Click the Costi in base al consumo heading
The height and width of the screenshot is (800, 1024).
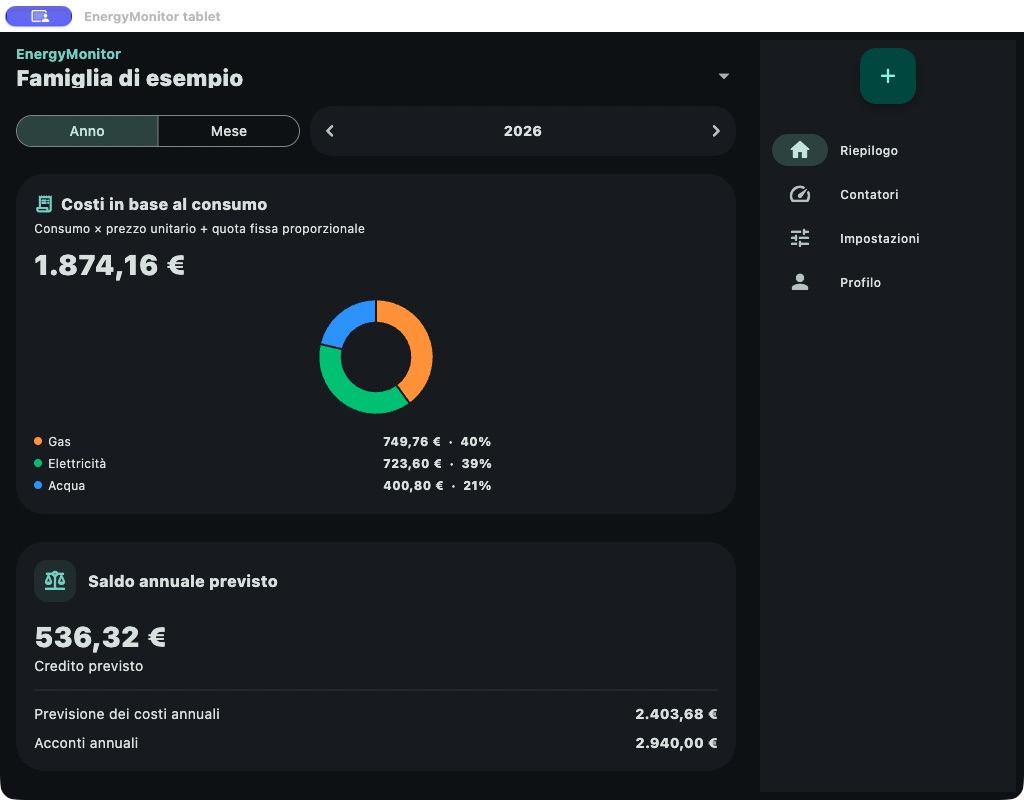(164, 204)
